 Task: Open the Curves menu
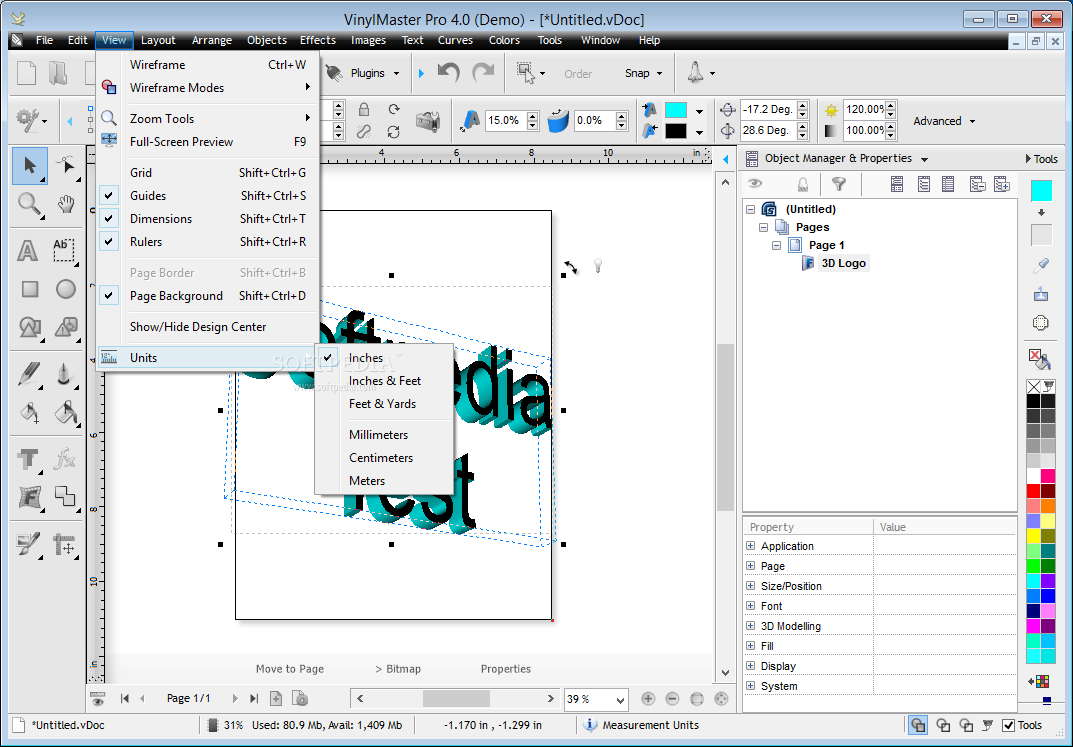tap(455, 40)
